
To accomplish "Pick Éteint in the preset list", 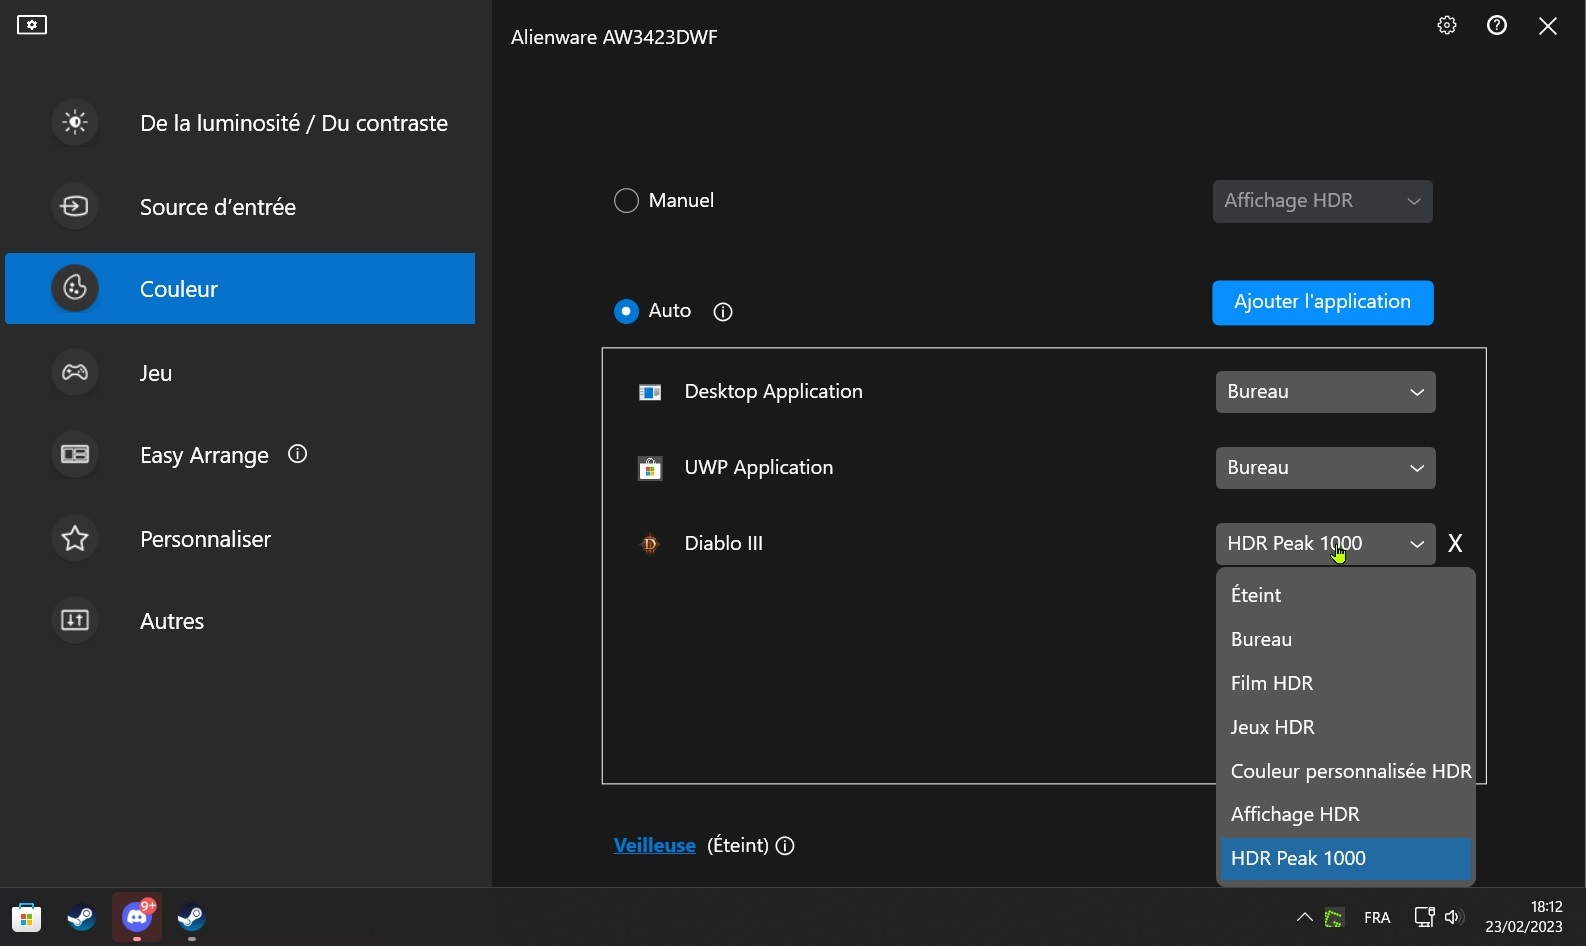I will [1256, 595].
